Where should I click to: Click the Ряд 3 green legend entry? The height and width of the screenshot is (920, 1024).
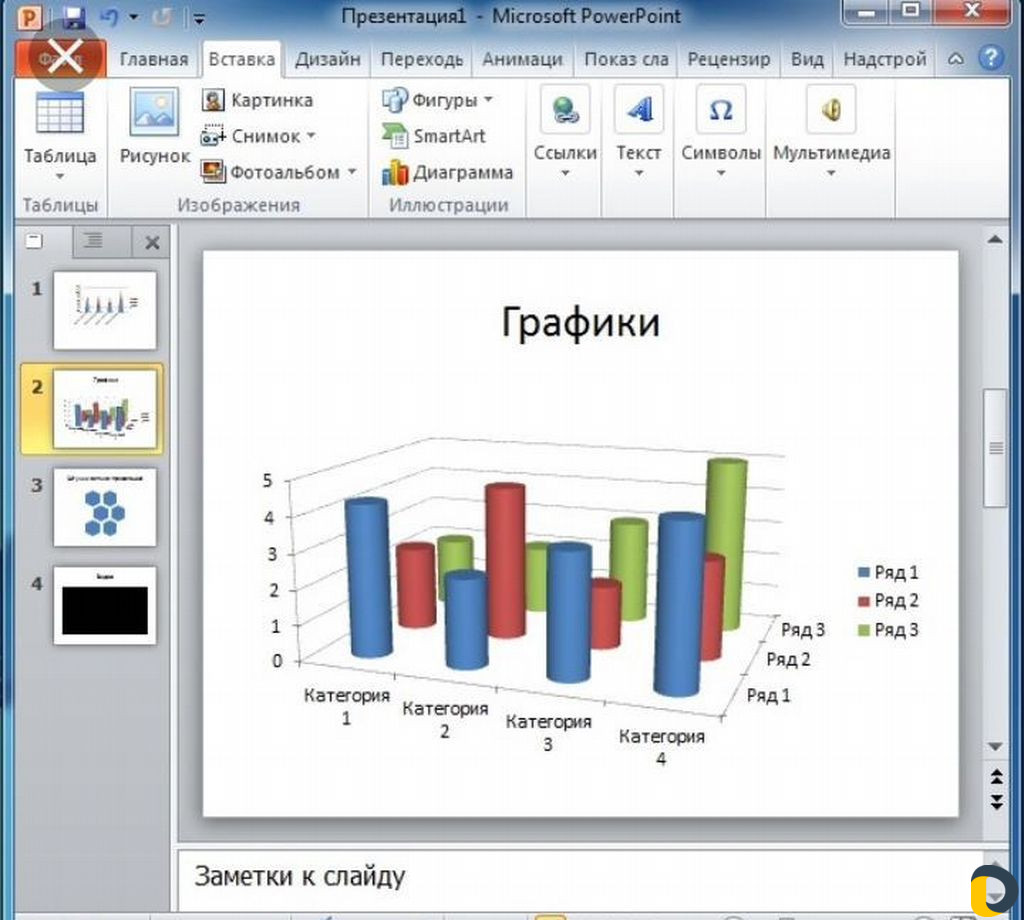tap(888, 630)
